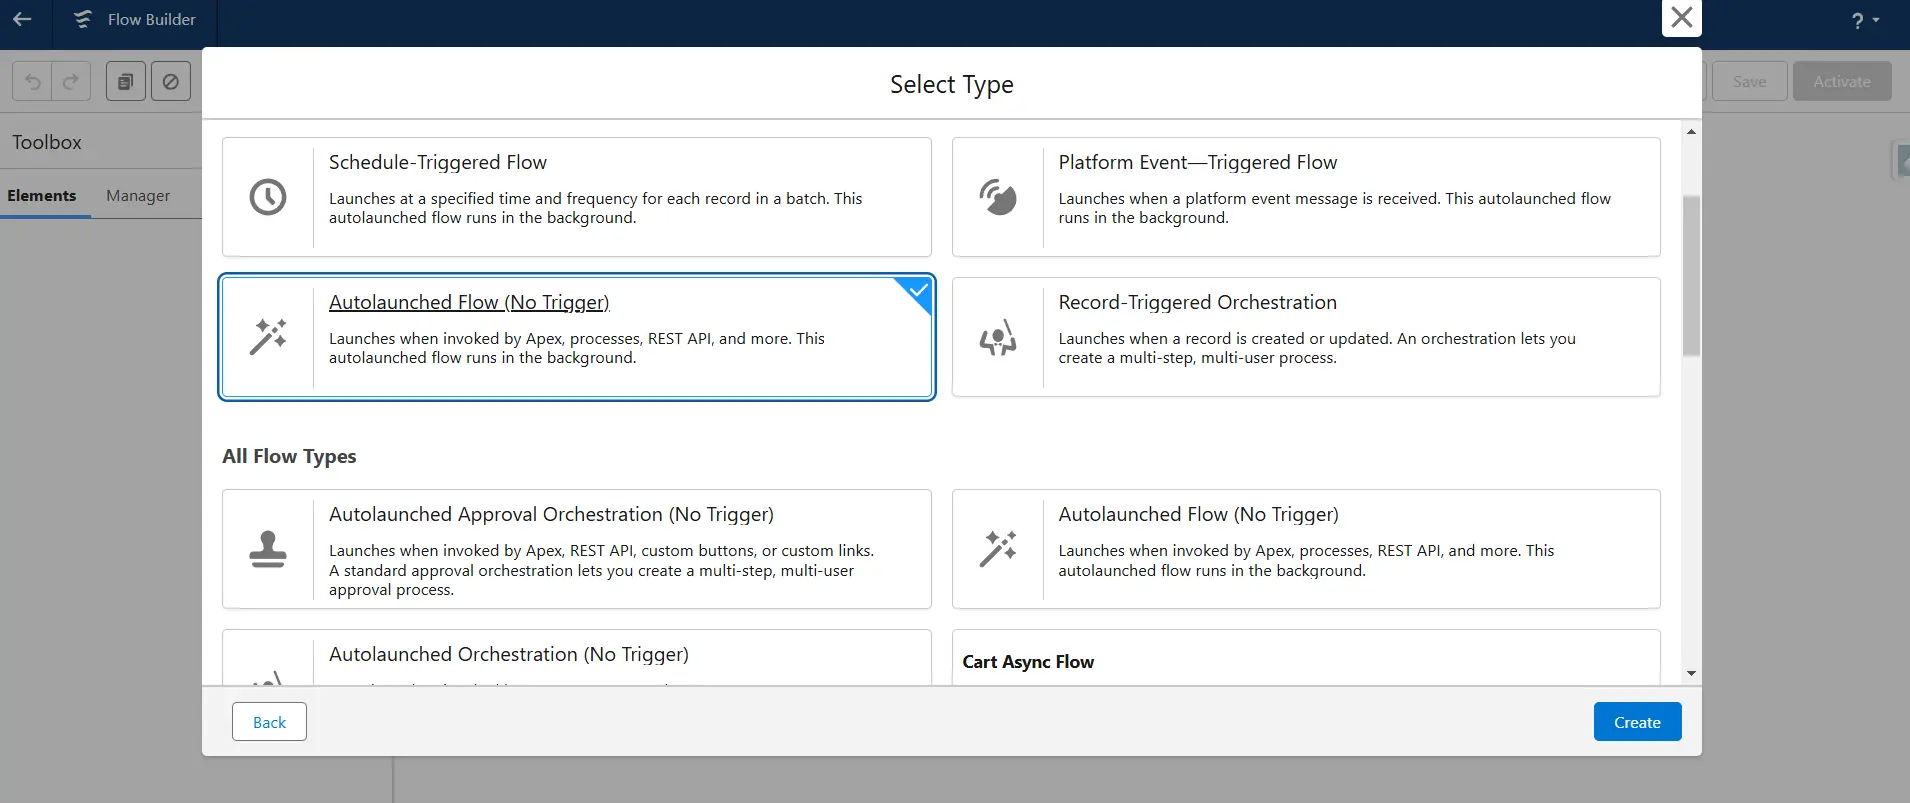
Task: Select the Cart Async Flow card
Action: (x=1306, y=658)
